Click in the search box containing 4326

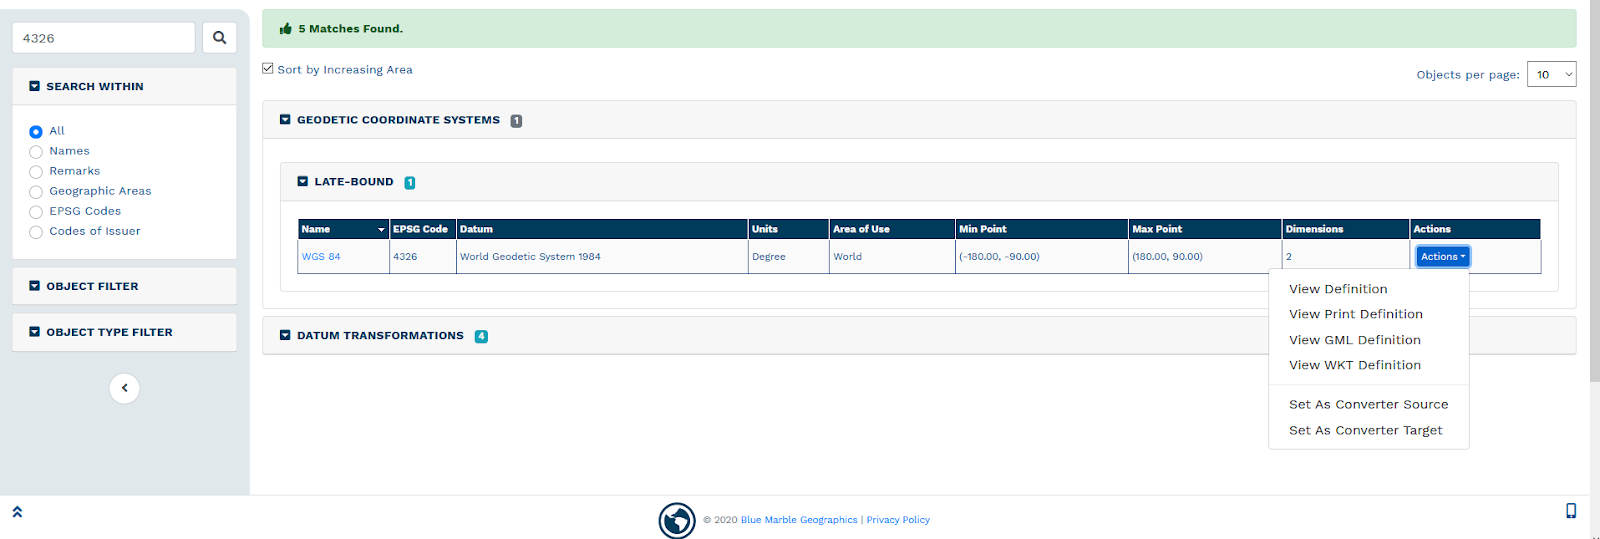click(103, 38)
